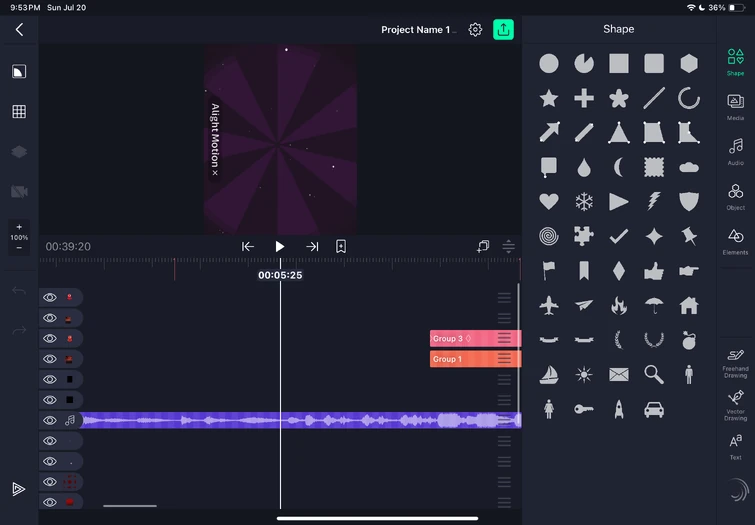
Task: Switch to the Media tab
Action: (x=735, y=105)
